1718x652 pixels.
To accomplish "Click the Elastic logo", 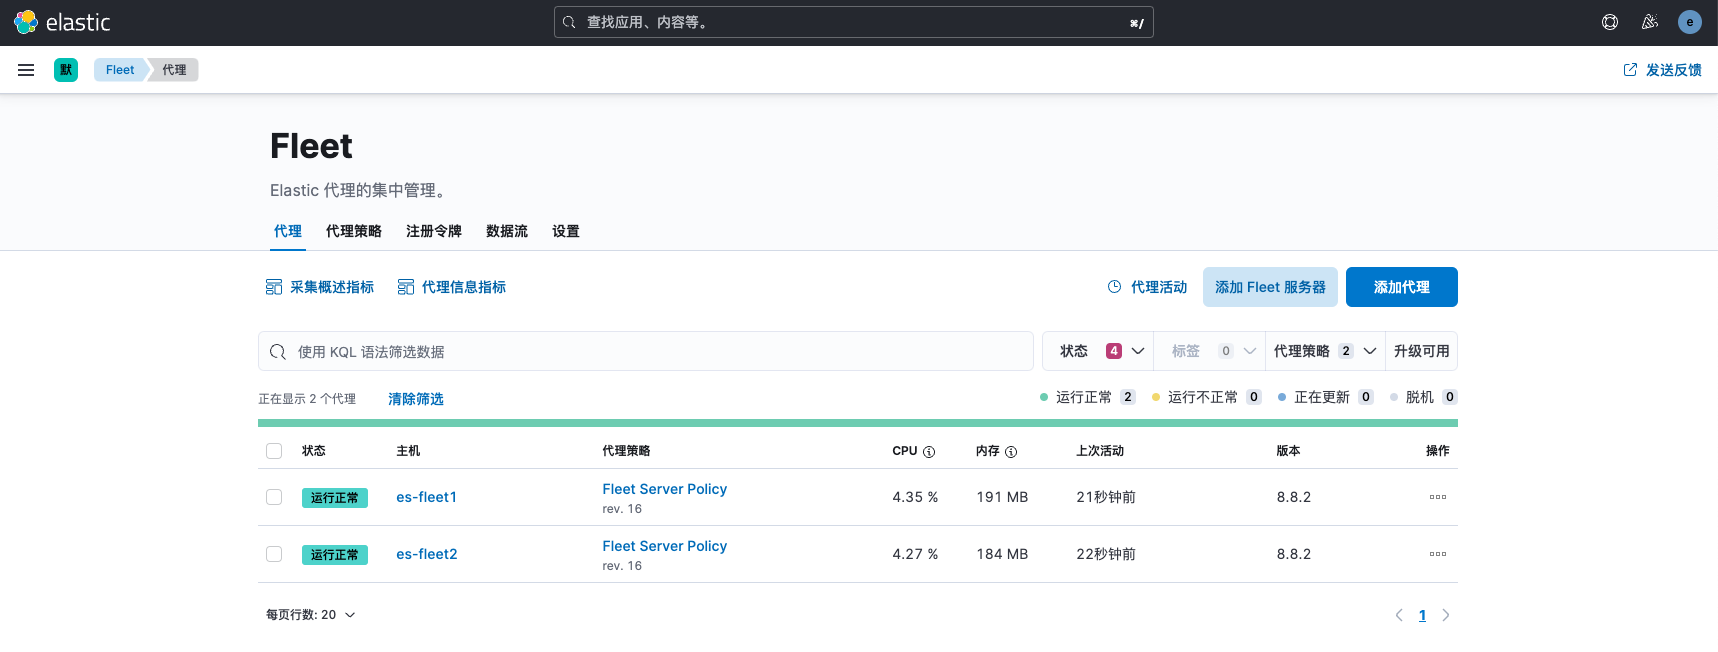I will tap(62, 22).
